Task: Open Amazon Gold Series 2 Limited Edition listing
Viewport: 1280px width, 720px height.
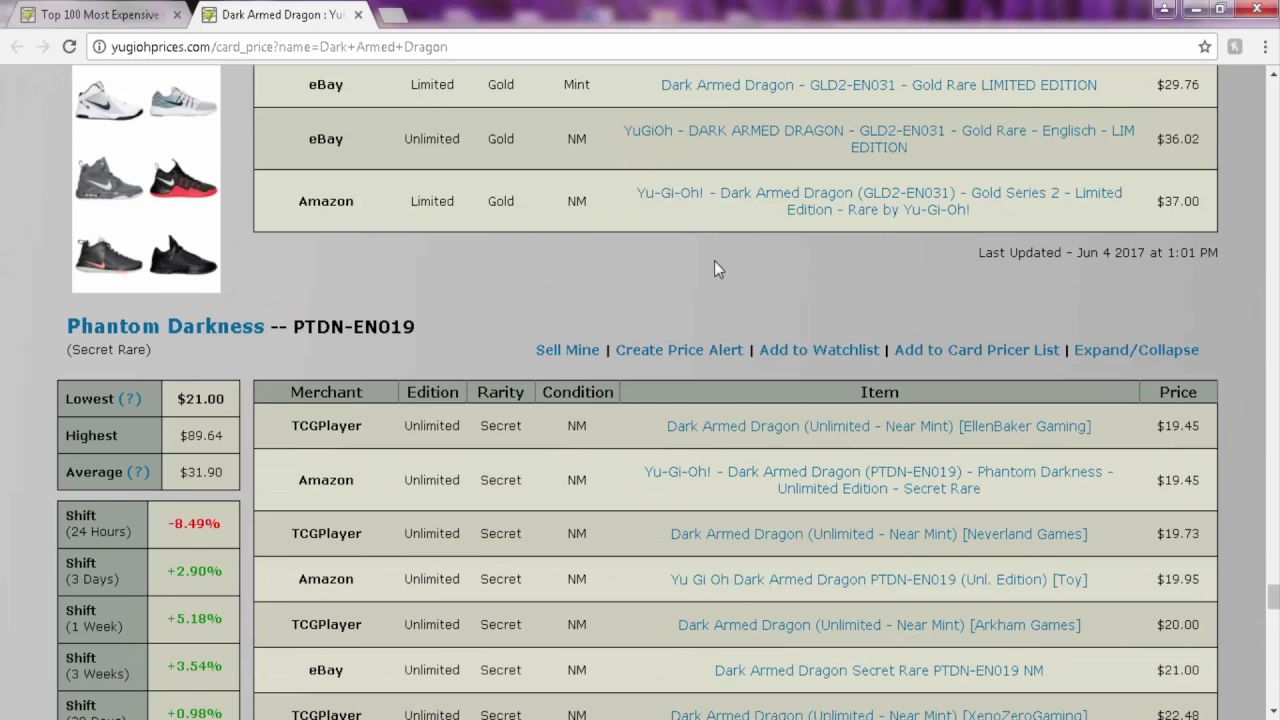Action: (879, 201)
